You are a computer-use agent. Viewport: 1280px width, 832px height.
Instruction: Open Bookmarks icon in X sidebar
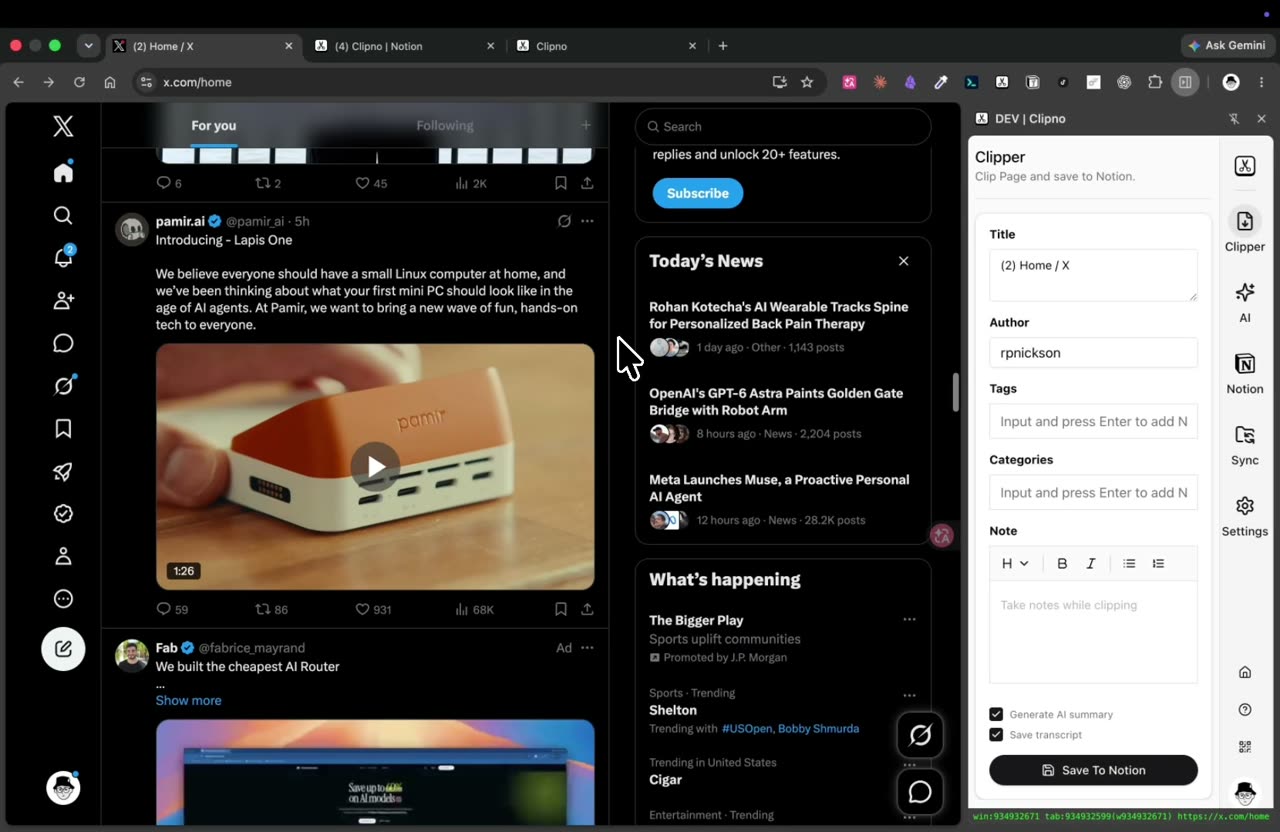point(63,428)
